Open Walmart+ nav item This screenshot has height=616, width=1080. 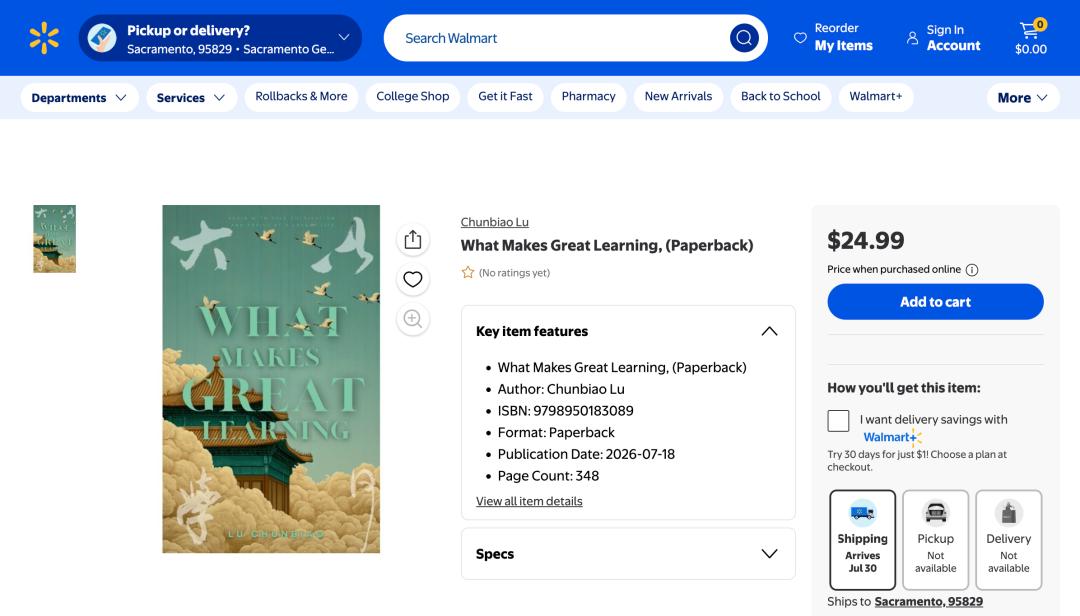pyautogui.click(x=875, y=96)
